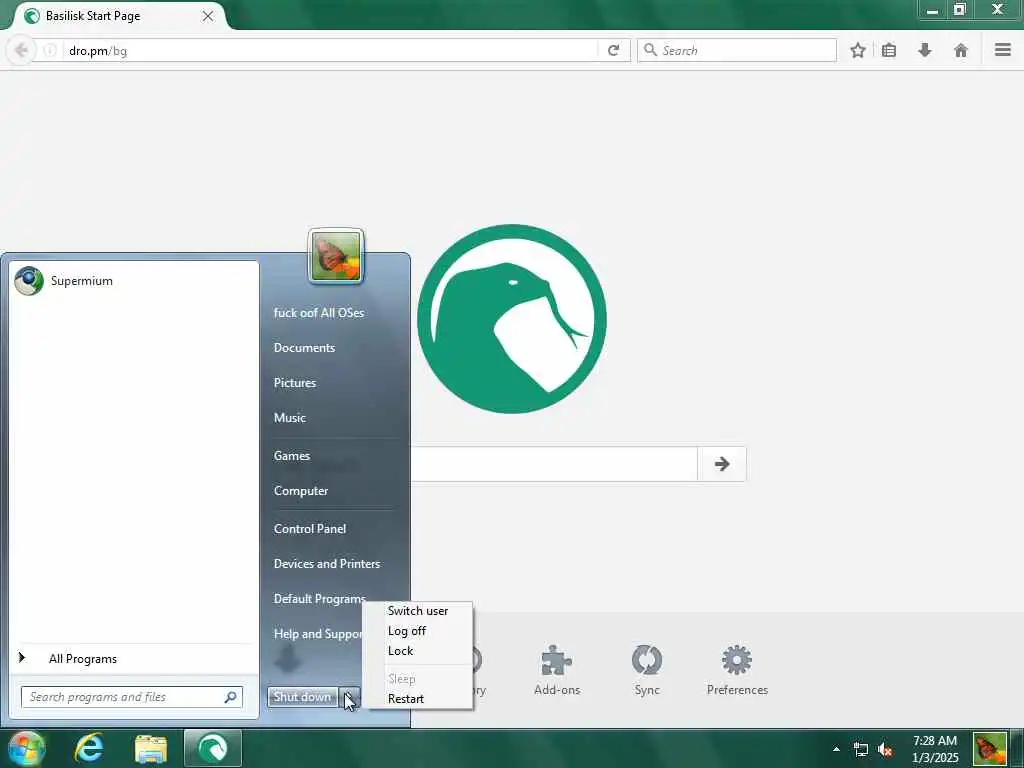
Task: Open the user folder link in Start menu
Action: [x=319, y=313]
